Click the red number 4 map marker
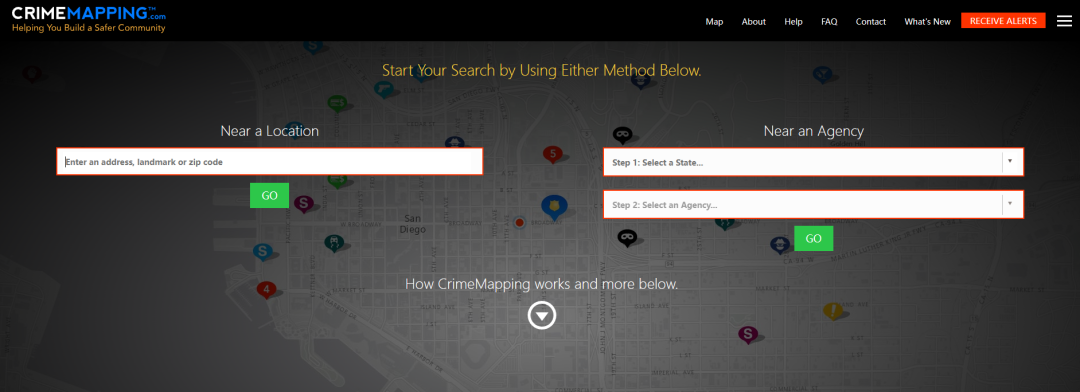Screen dimensions: 1080x392 click(267, 289)
